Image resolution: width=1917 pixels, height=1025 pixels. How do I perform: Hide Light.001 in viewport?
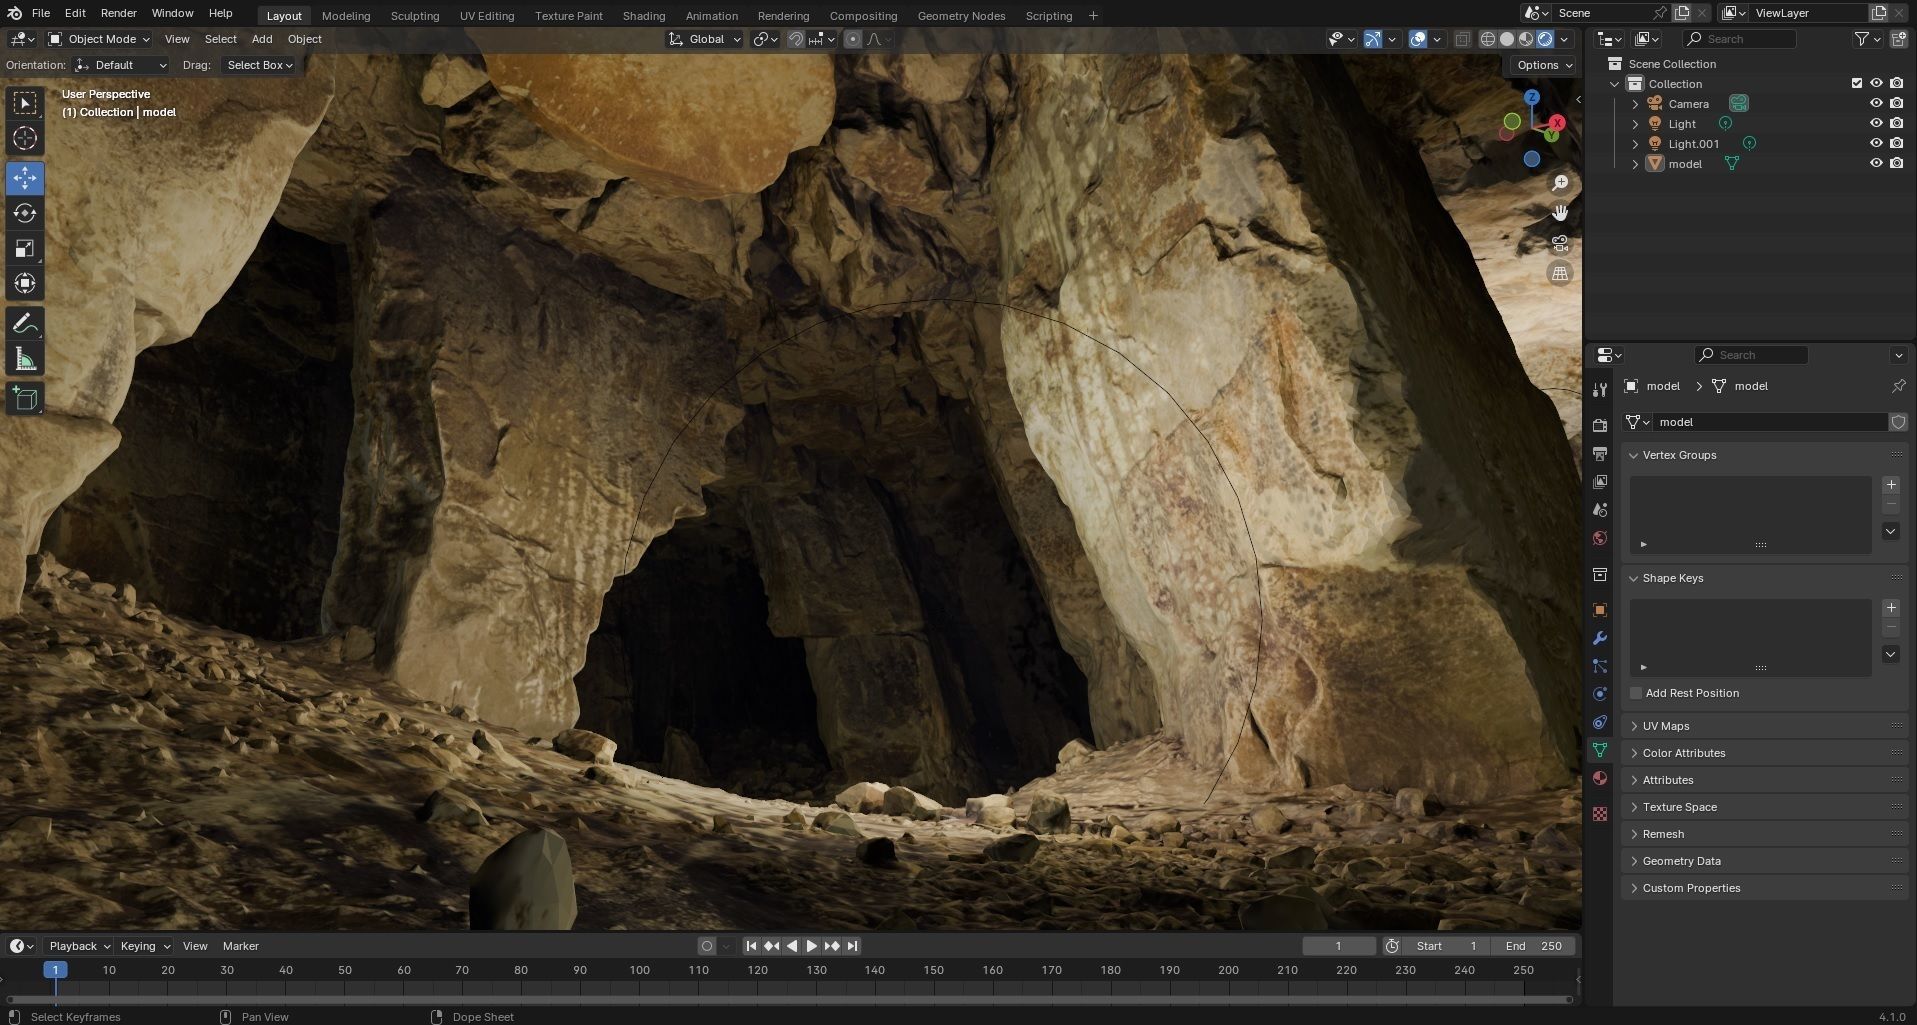click(1876, 143)
